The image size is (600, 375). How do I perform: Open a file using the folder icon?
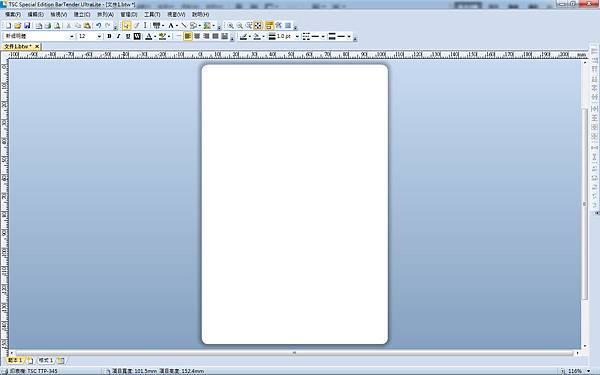tap(18, 26)
